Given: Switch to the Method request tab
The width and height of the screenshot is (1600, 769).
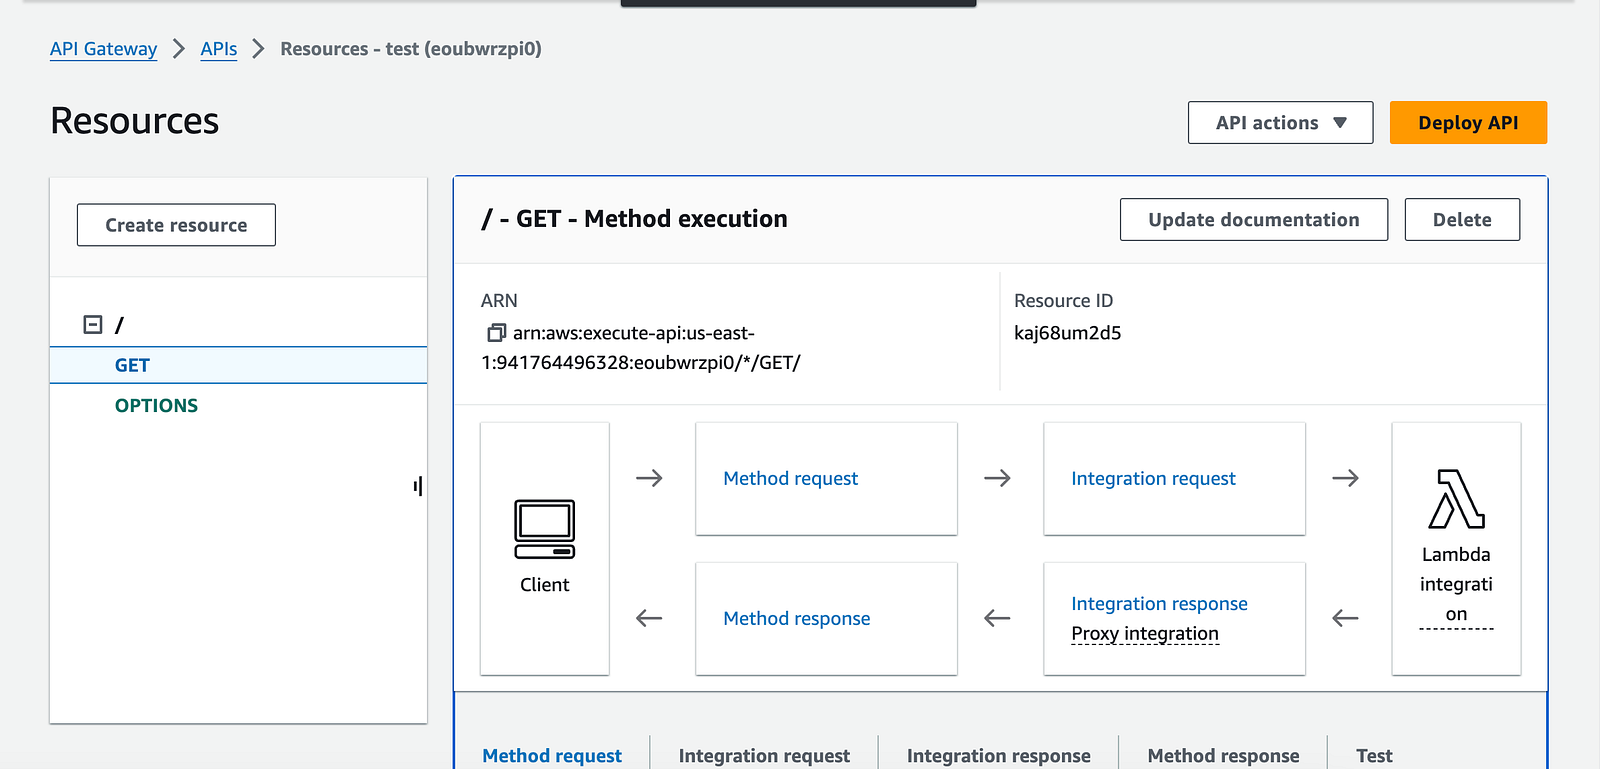Looking at the screenshot, I should 552,755.
